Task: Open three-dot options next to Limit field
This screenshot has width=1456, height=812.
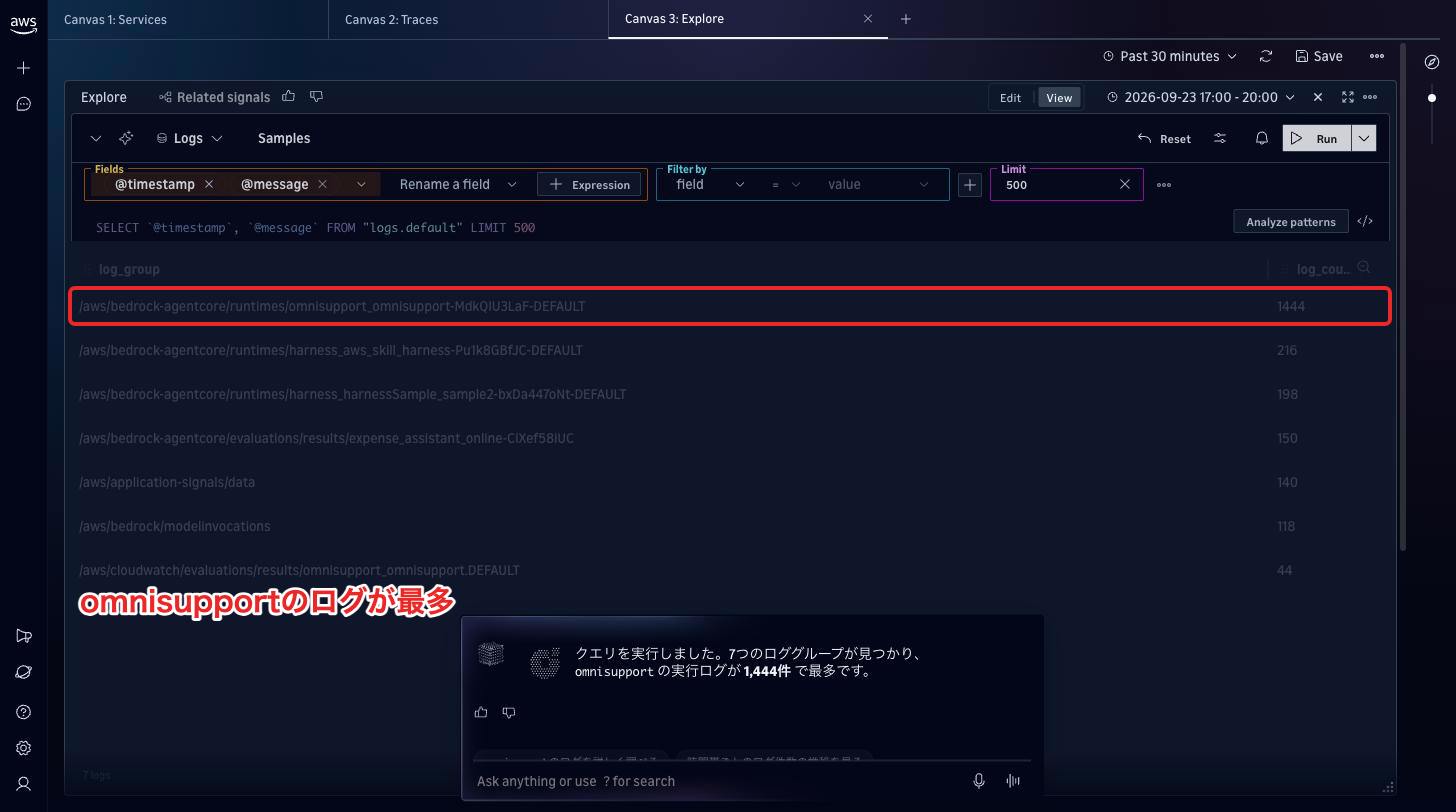Action: pyautogui.click(x=1164, y=185)
